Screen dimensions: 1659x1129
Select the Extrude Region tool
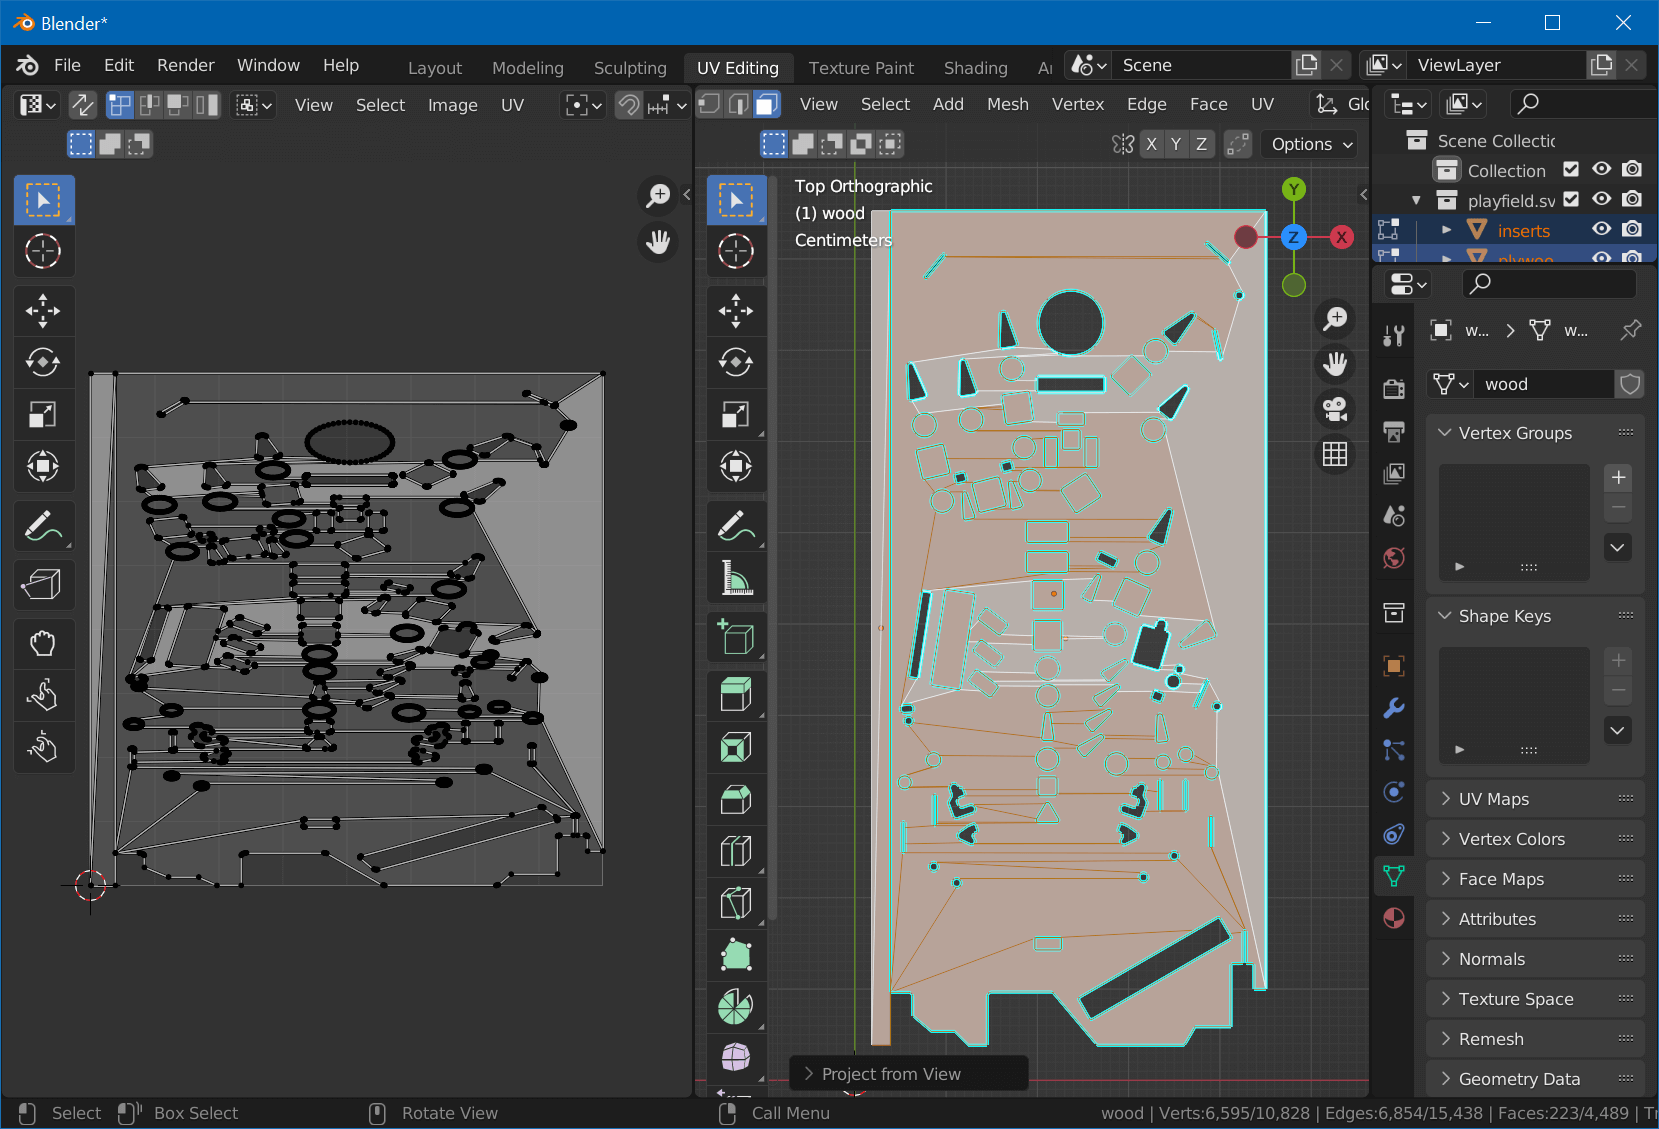(737, 695)
